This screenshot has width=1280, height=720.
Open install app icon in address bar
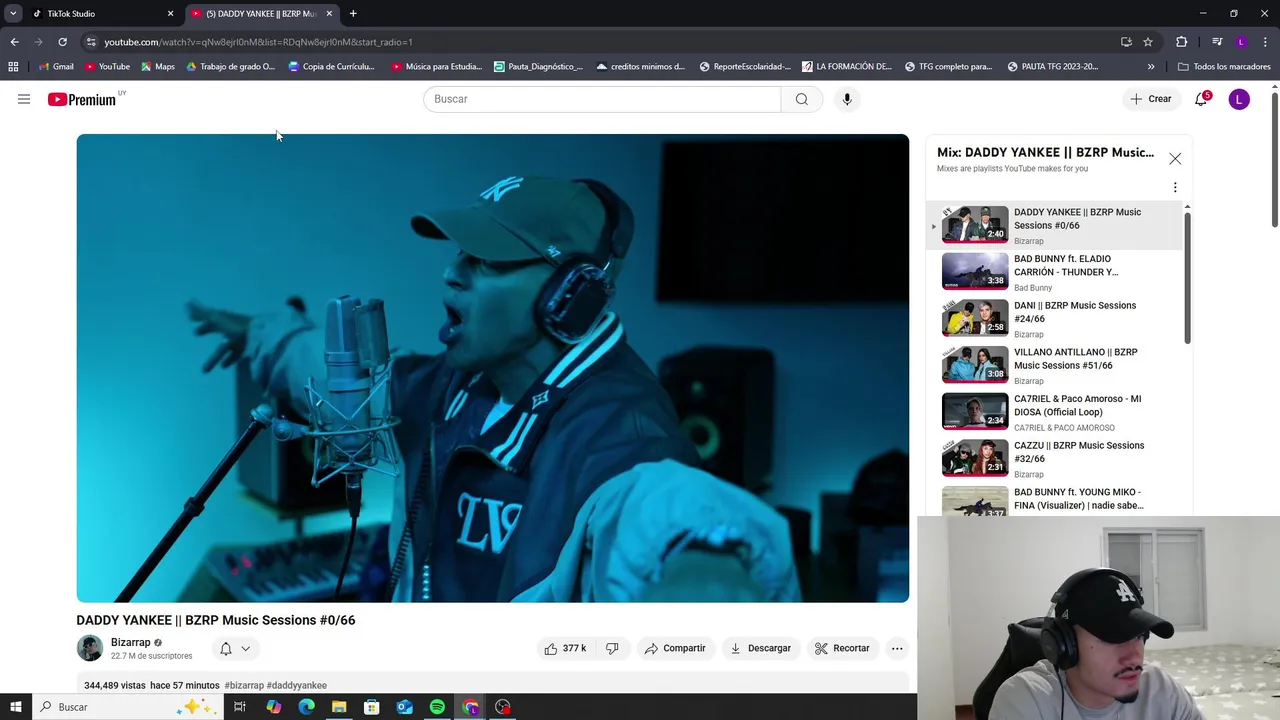tap(1126, 42)
